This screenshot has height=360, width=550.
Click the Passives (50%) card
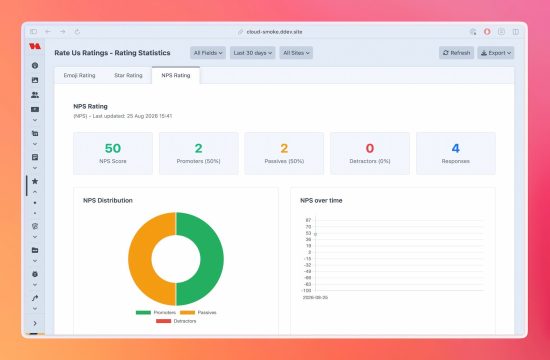point(284,153)
